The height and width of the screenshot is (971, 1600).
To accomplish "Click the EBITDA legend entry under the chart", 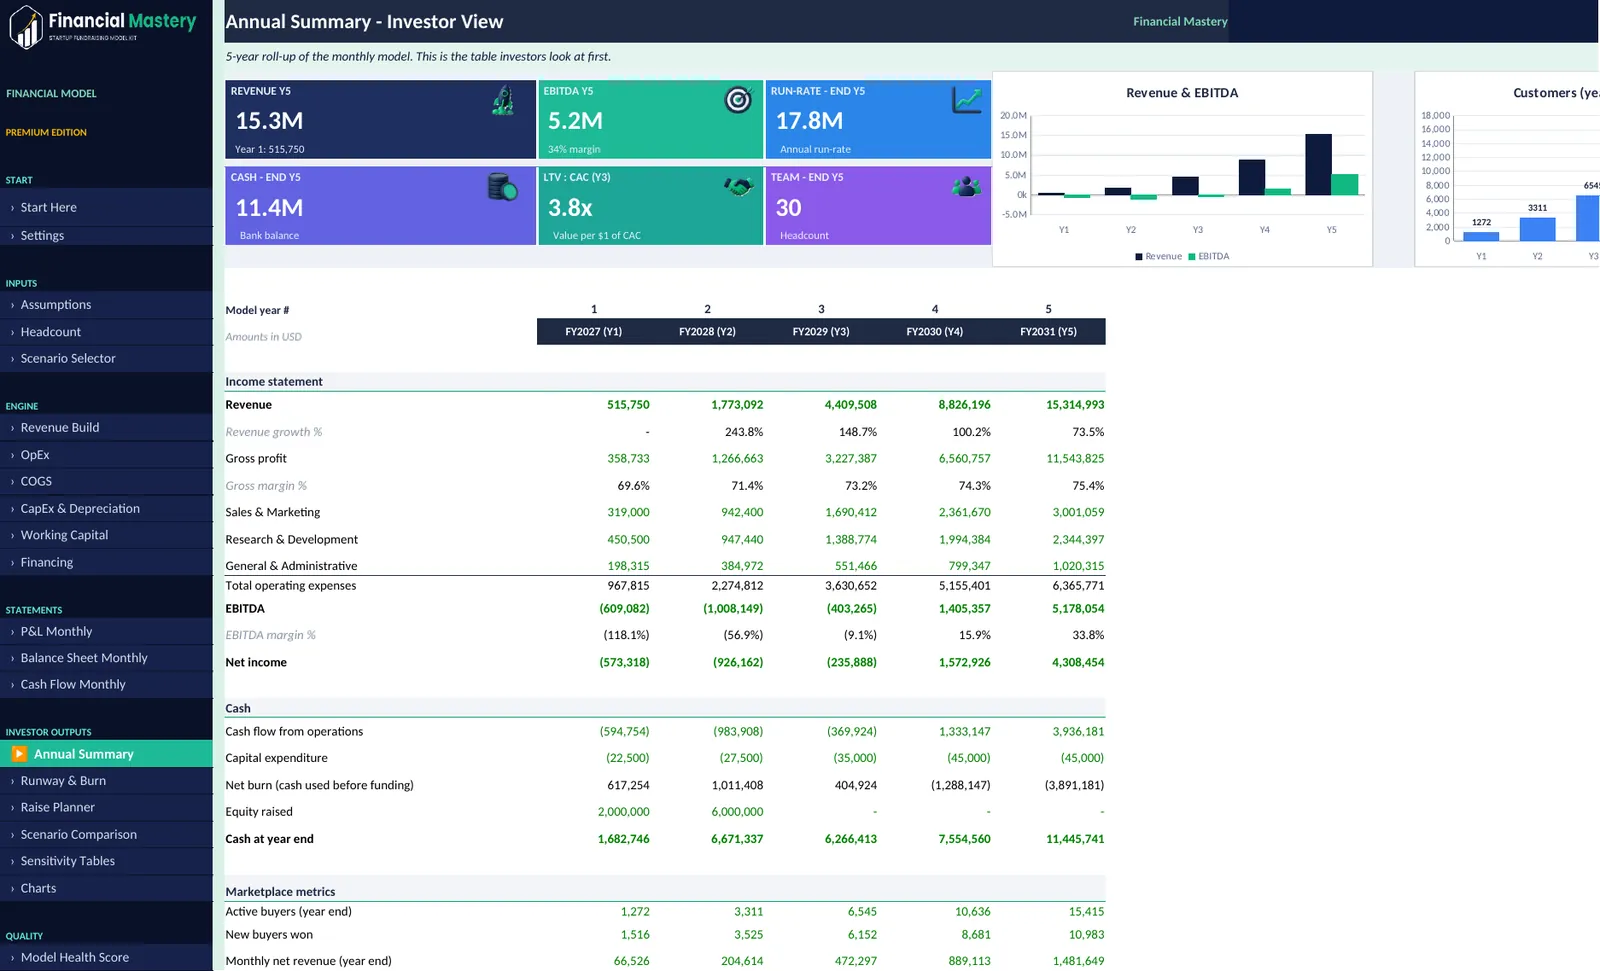I will coord(1208,257).
